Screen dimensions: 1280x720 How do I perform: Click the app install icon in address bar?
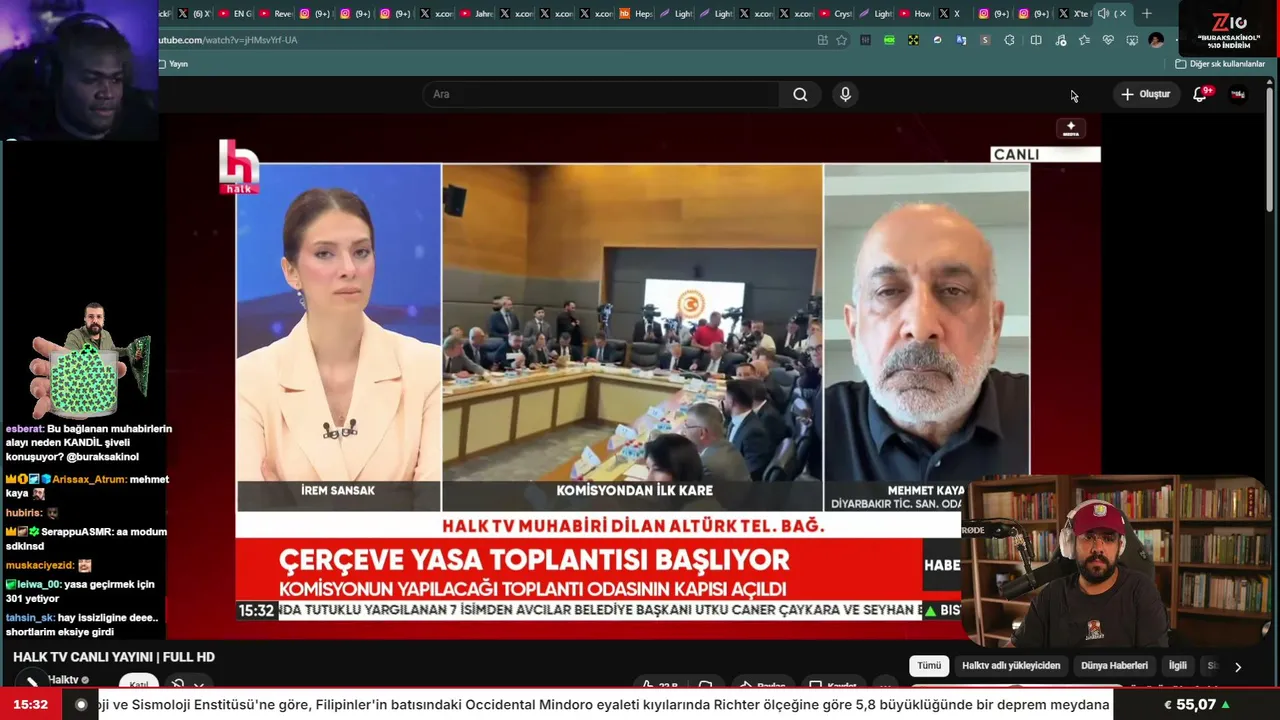pyautogui.click(x=822, y=40)
